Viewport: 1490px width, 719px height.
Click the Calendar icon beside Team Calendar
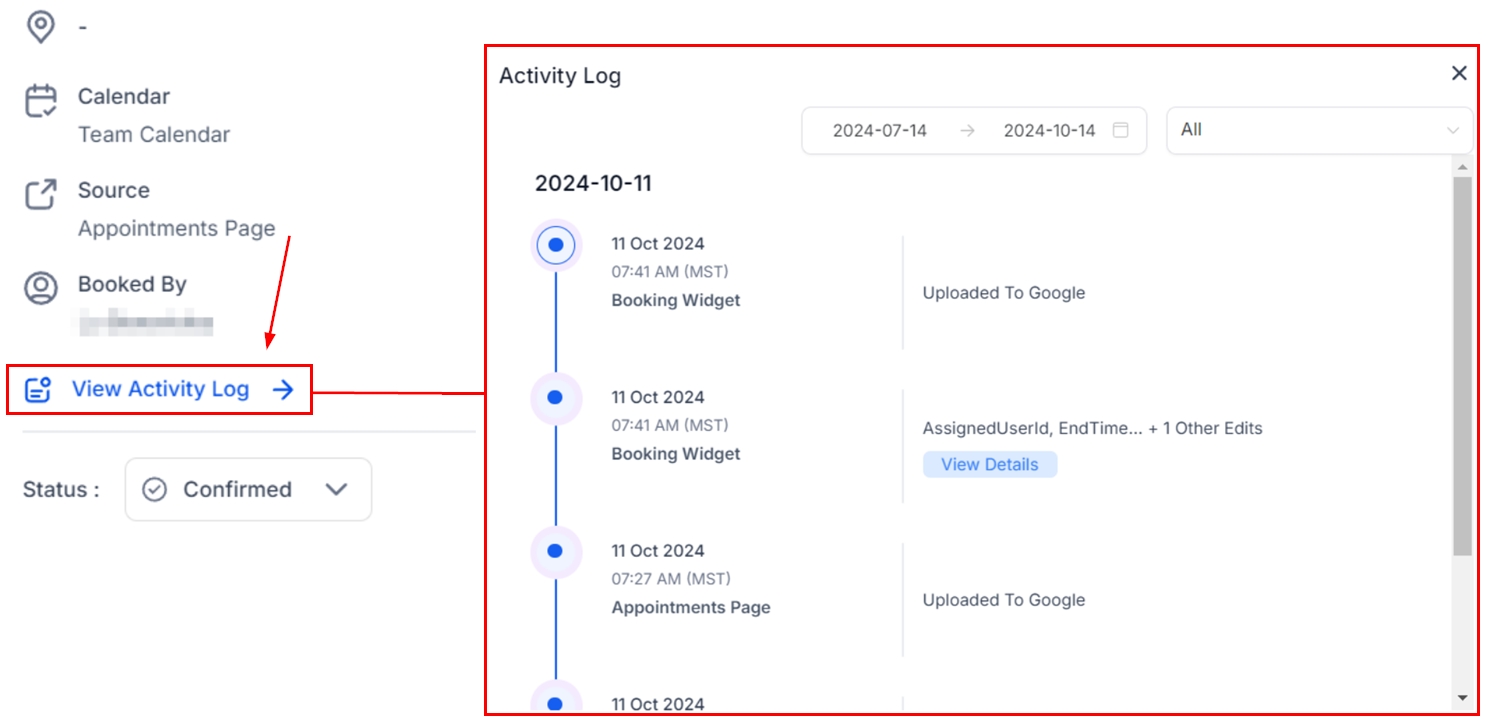click(41, 102)
